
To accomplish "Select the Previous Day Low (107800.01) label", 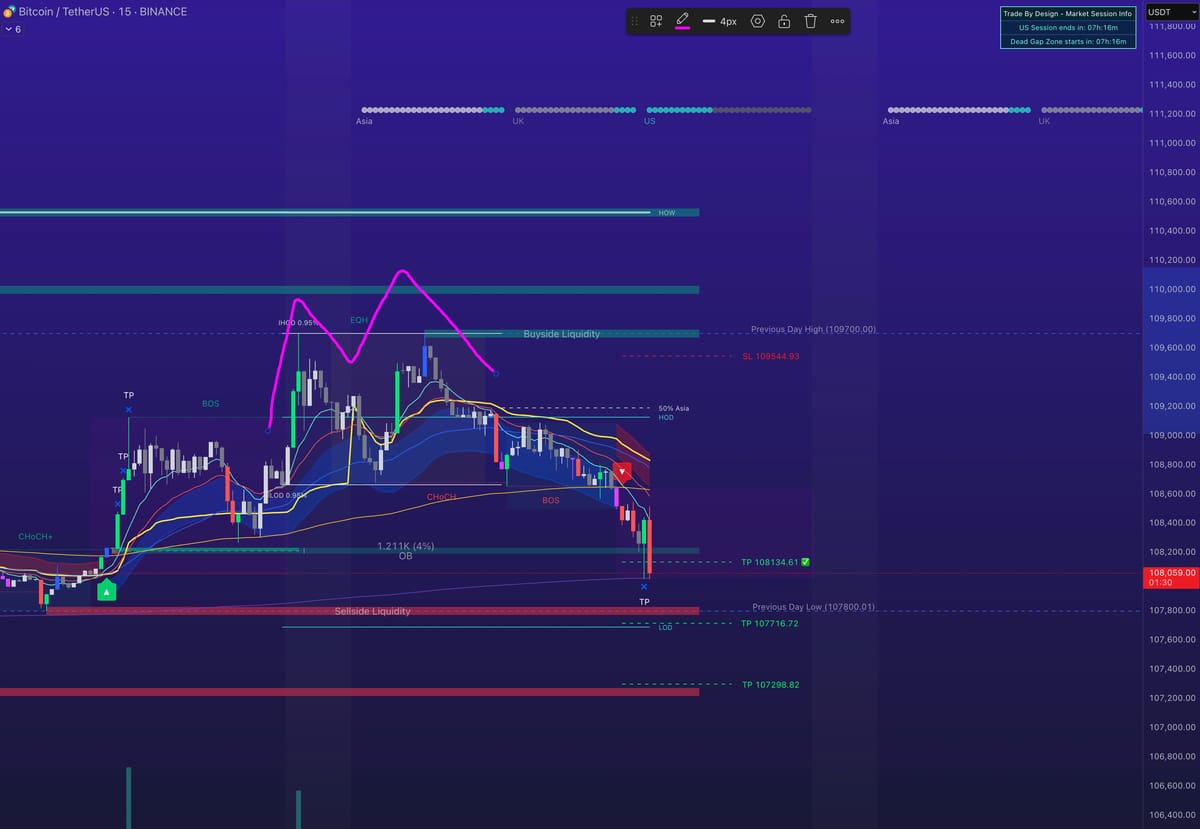I will [x=813, y=607].
